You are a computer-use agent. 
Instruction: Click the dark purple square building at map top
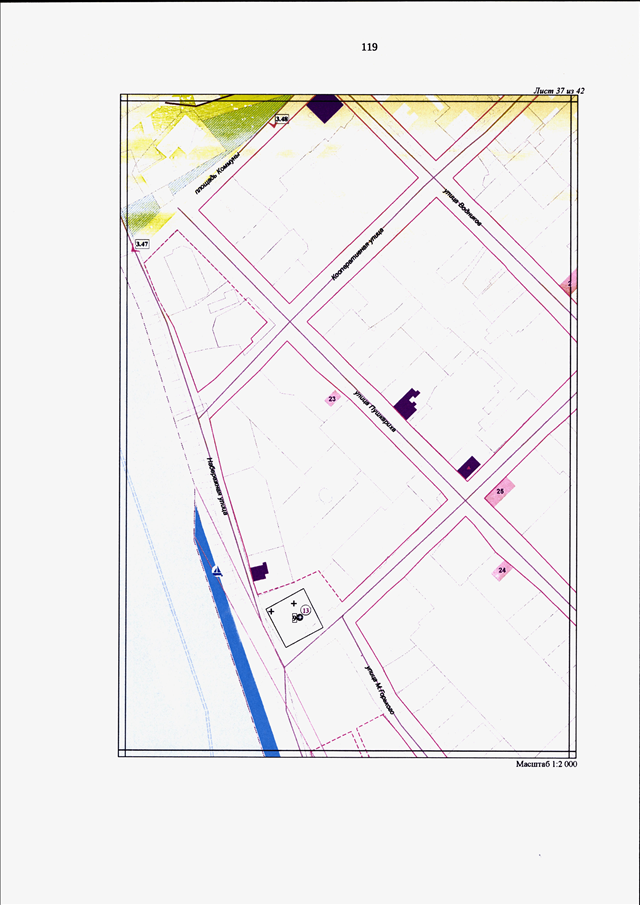[324, 107]
